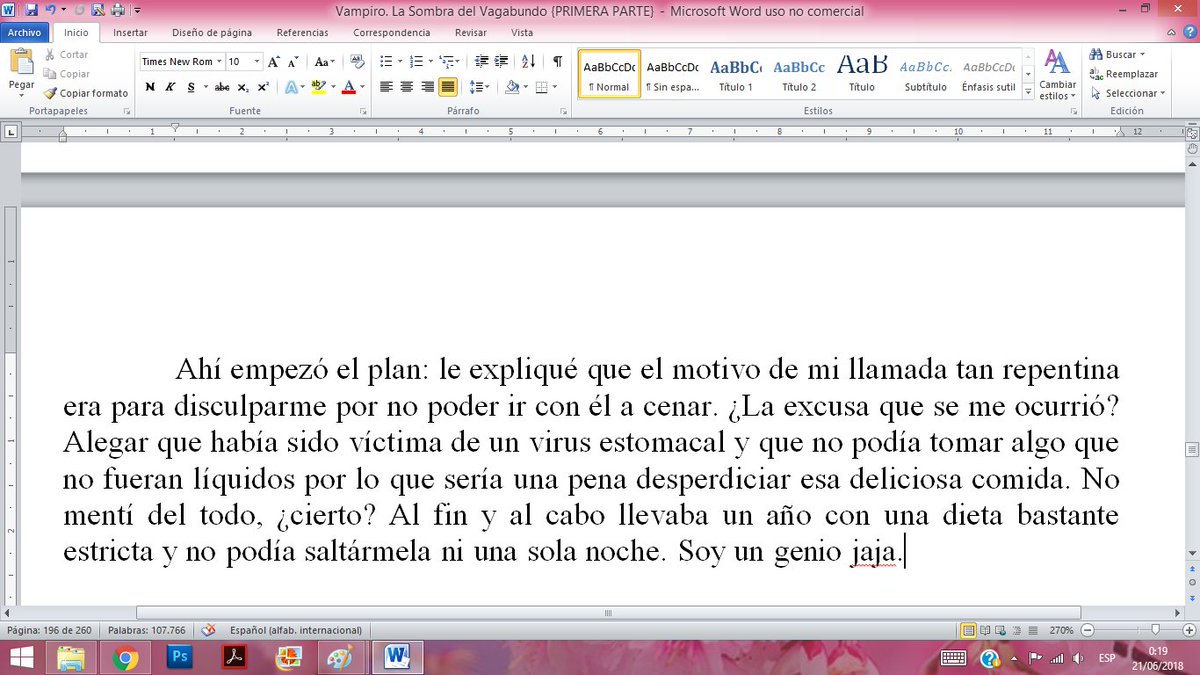
Task: Click the Página 196 de 260 indicator
Action: 49,630
